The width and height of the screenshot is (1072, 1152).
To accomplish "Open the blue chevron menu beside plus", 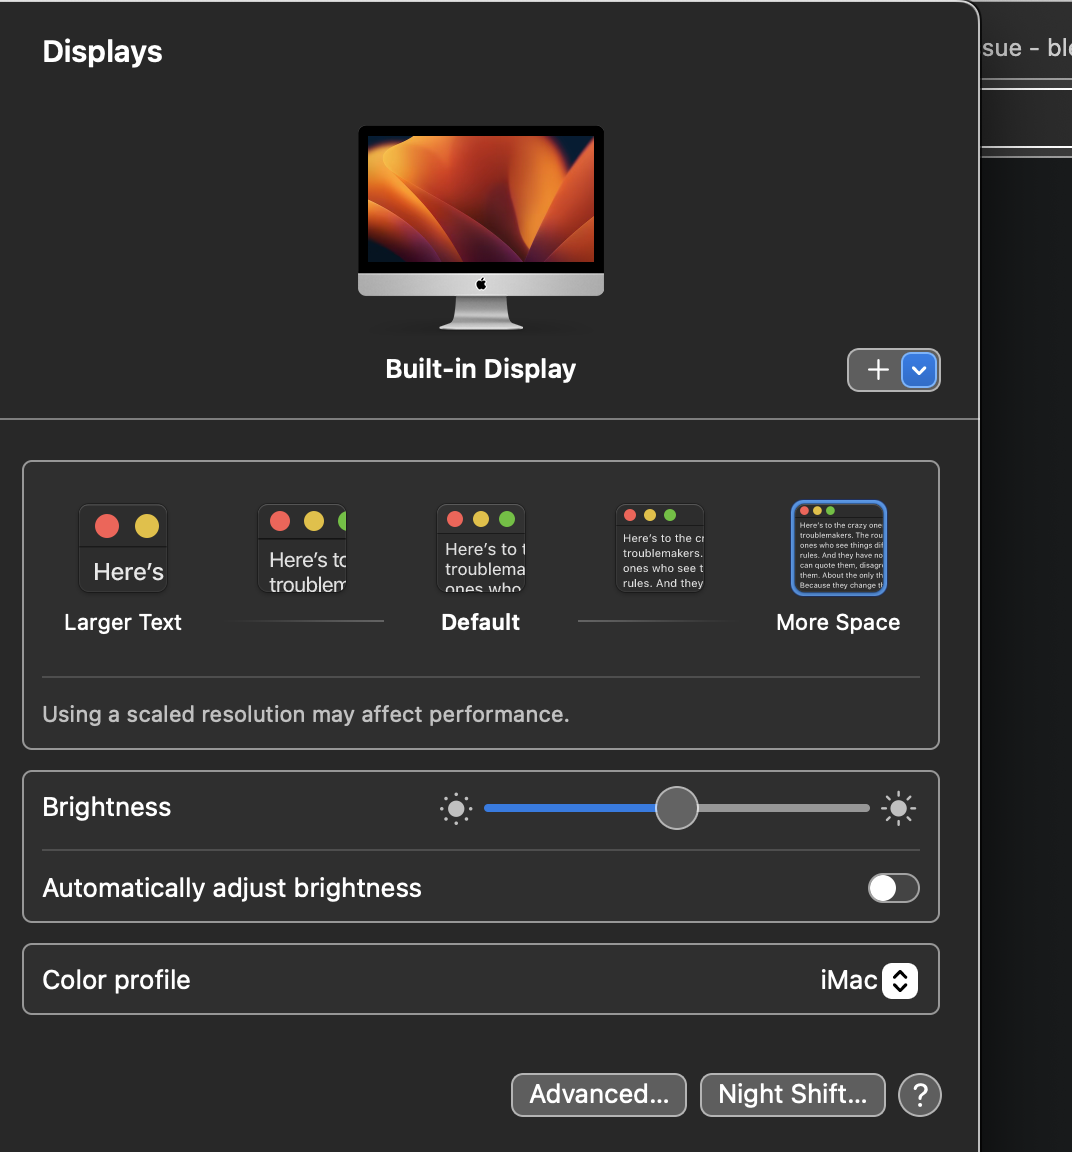I will [x=919, y=370].
